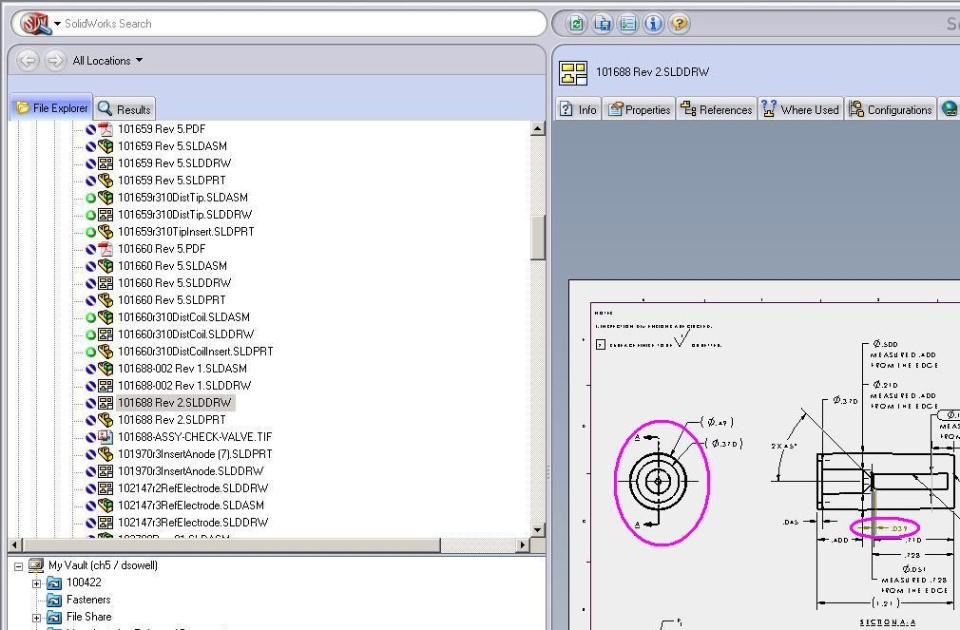Click the drawing preview thumbnail
The image size is (960, 630).
point(764,455)
